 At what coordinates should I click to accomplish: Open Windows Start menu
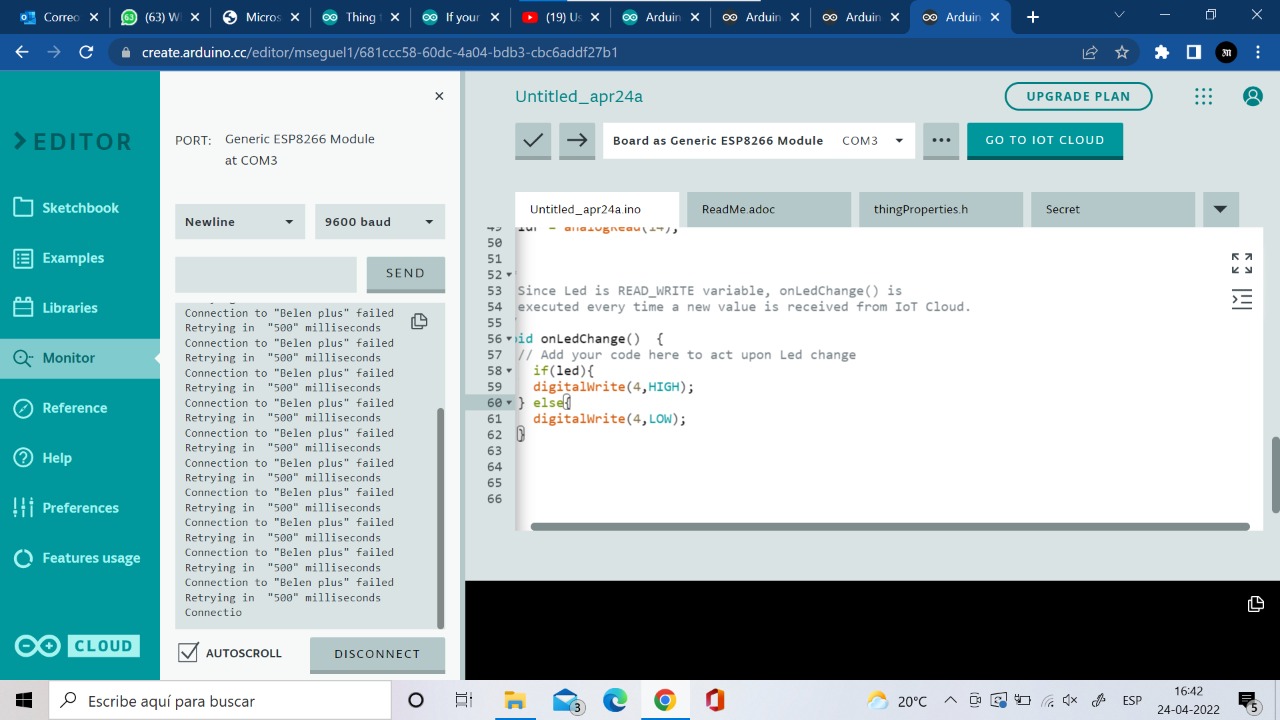click(x=24, y=700)
